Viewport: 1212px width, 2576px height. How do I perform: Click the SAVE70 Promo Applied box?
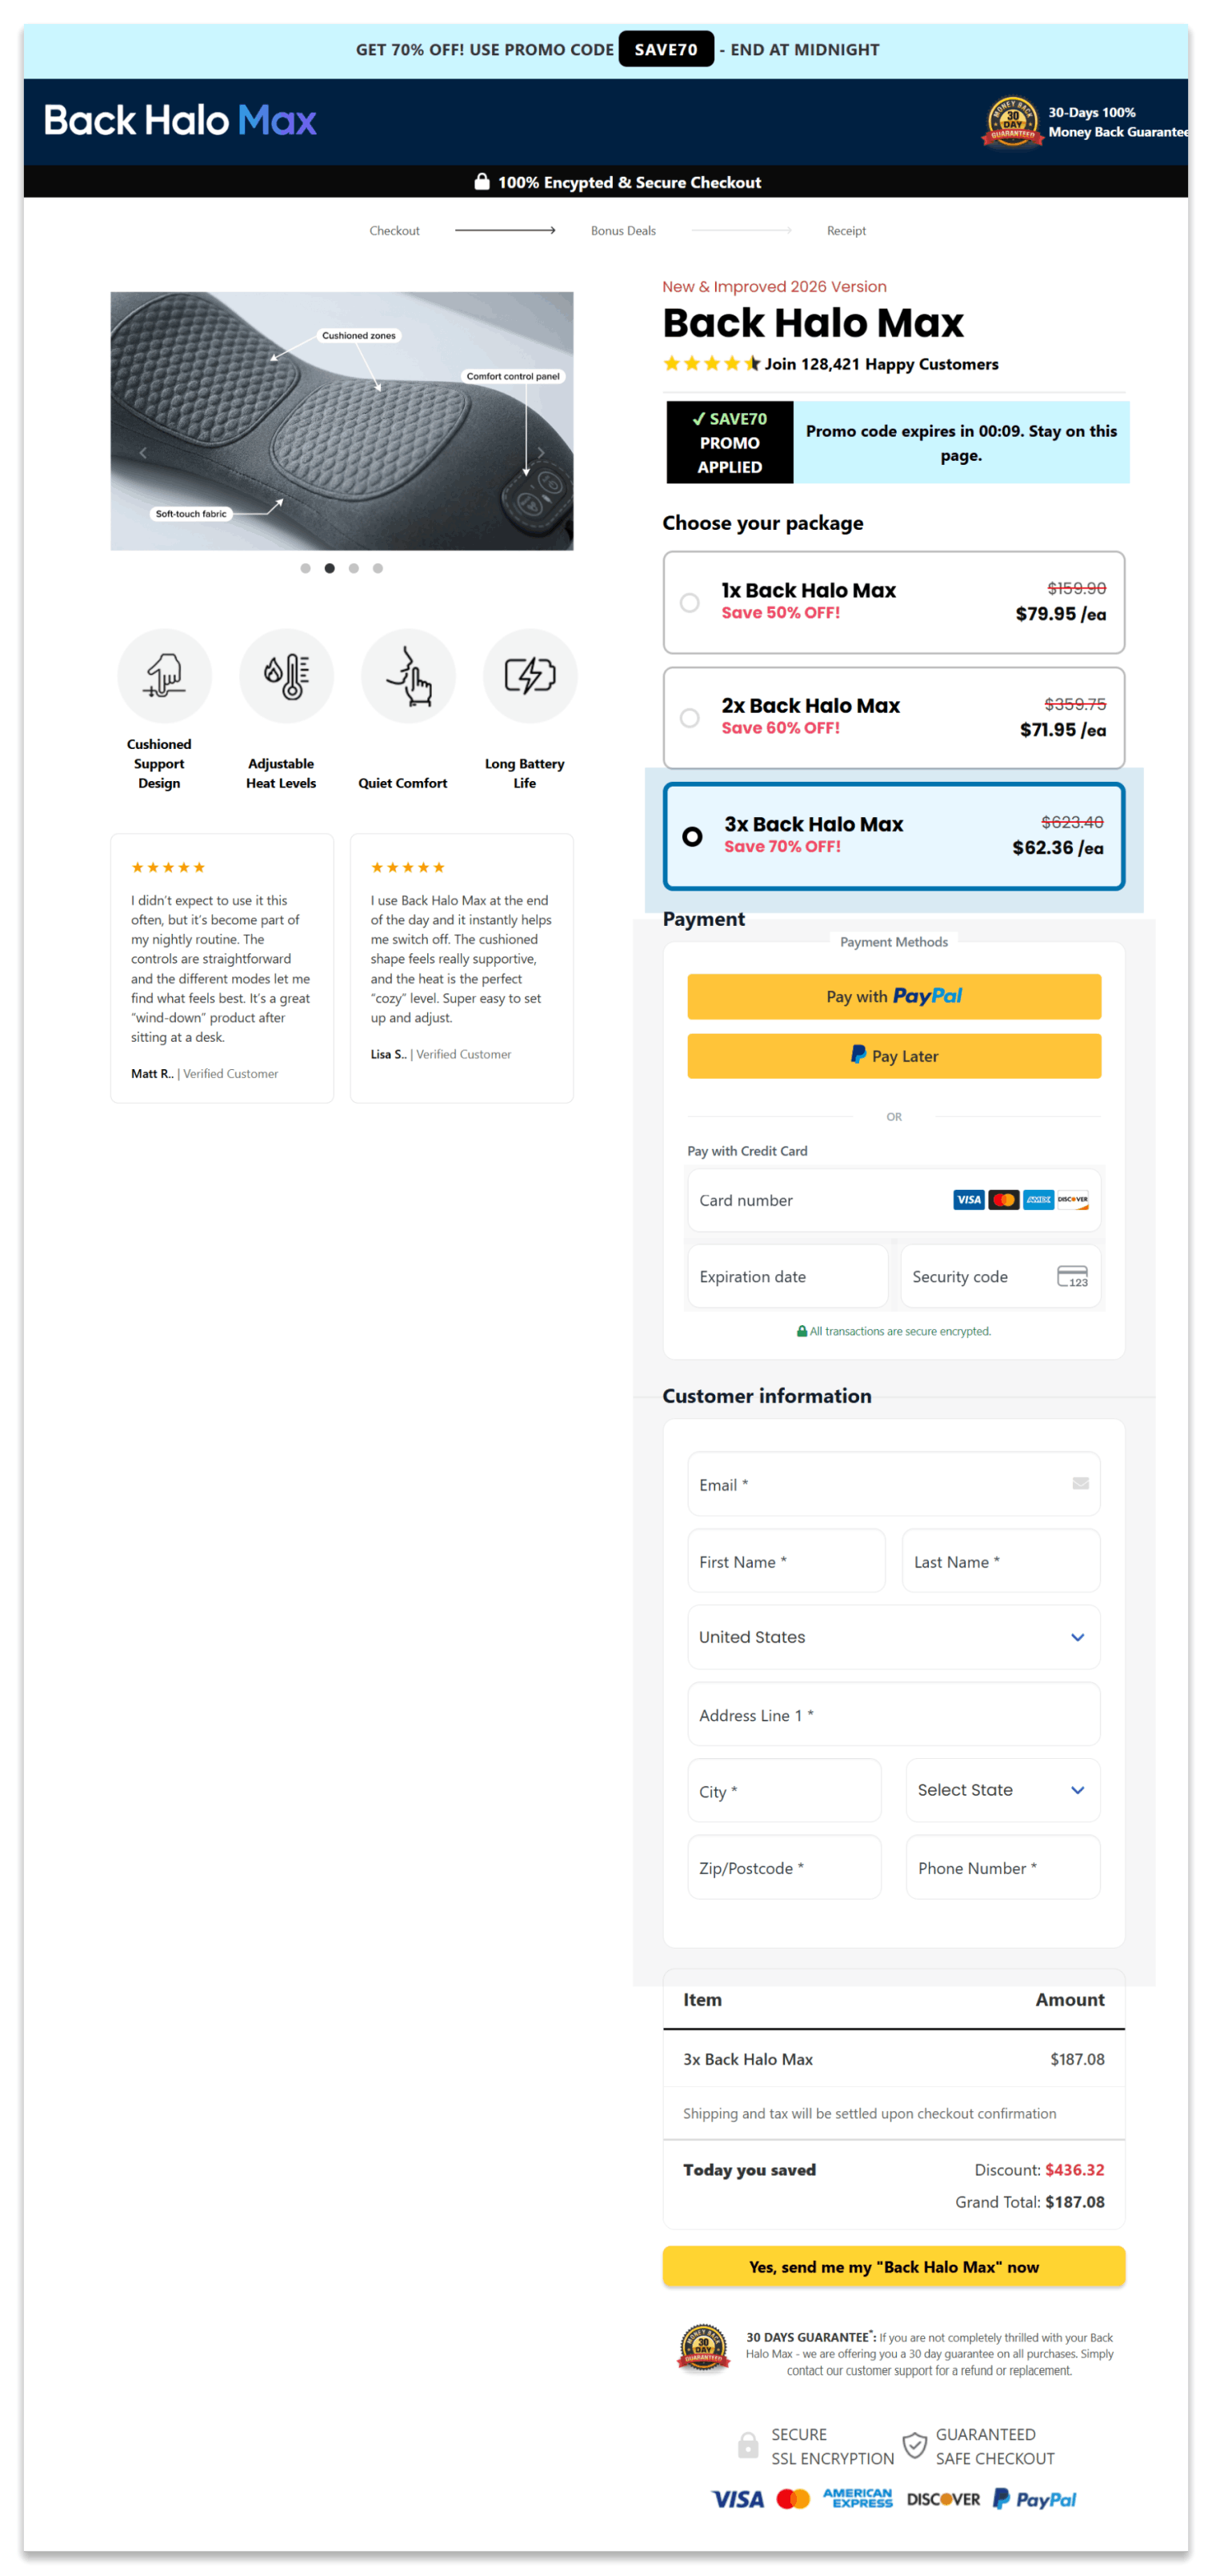730,443
